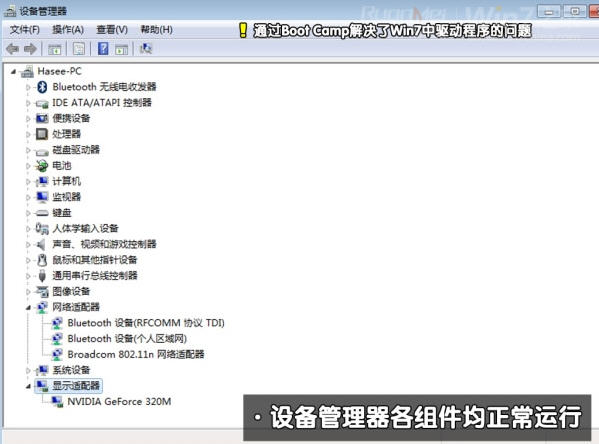Click the 便携设备 category icon
The width and height of the screenshot is (599, 444).
(x=42, y=118)
